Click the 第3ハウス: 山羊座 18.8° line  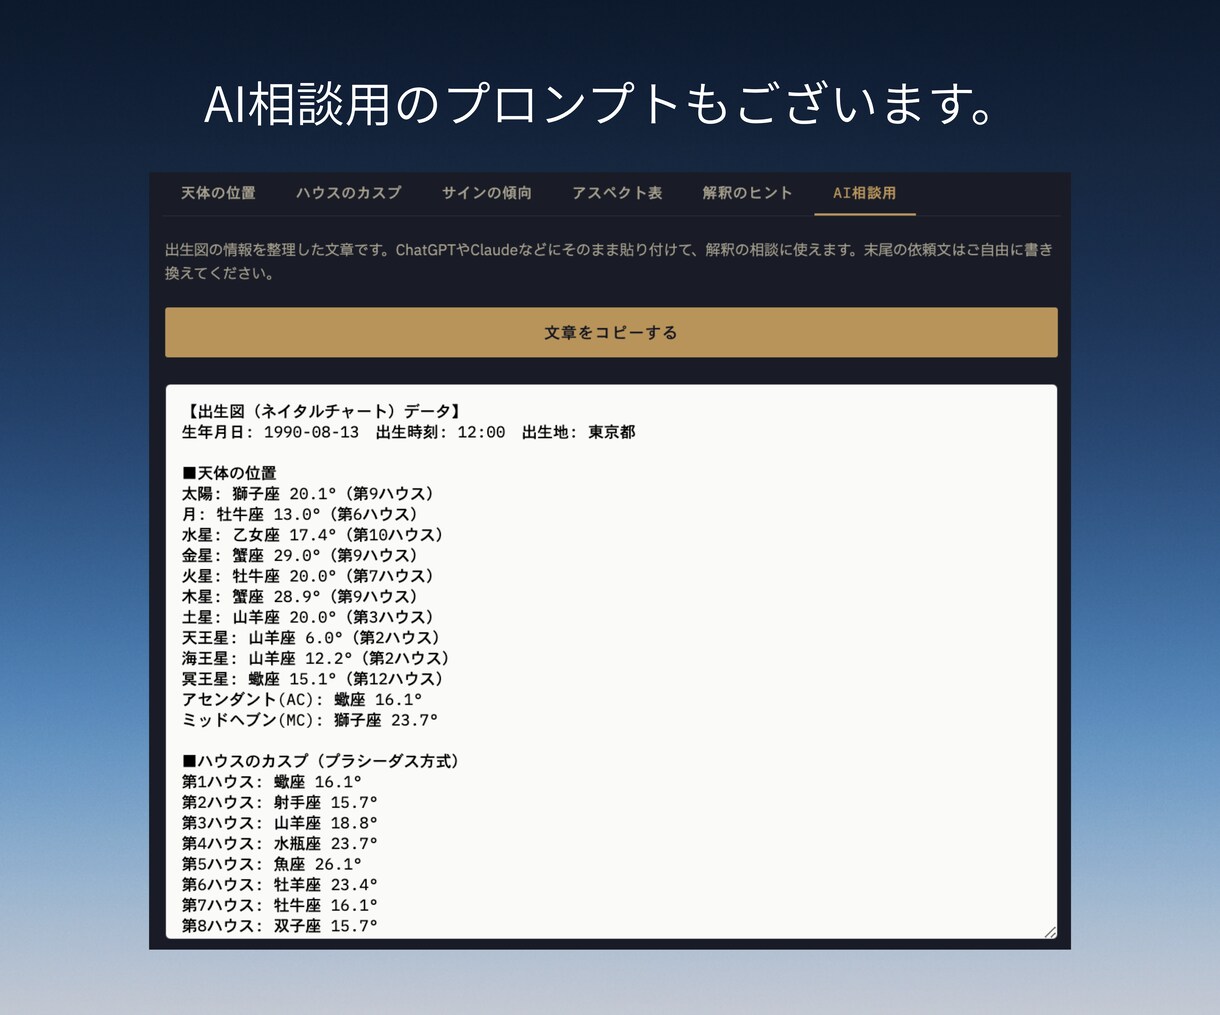pos(280,823)
